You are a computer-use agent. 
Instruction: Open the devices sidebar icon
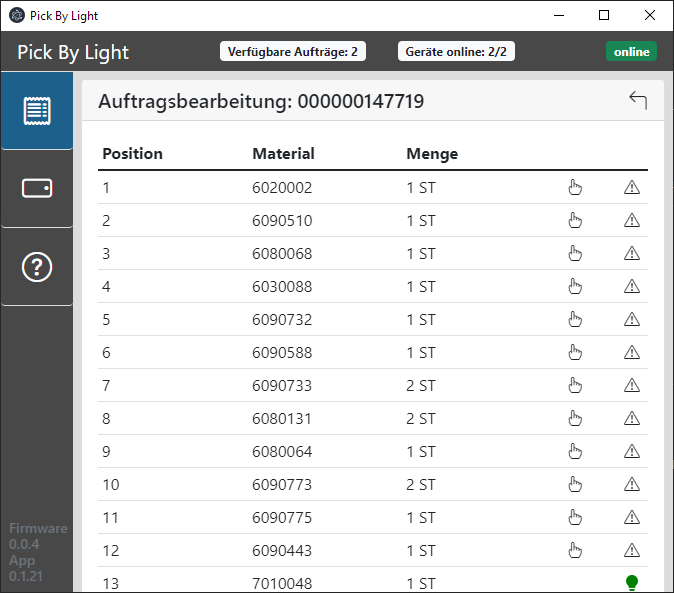[37, 188]
